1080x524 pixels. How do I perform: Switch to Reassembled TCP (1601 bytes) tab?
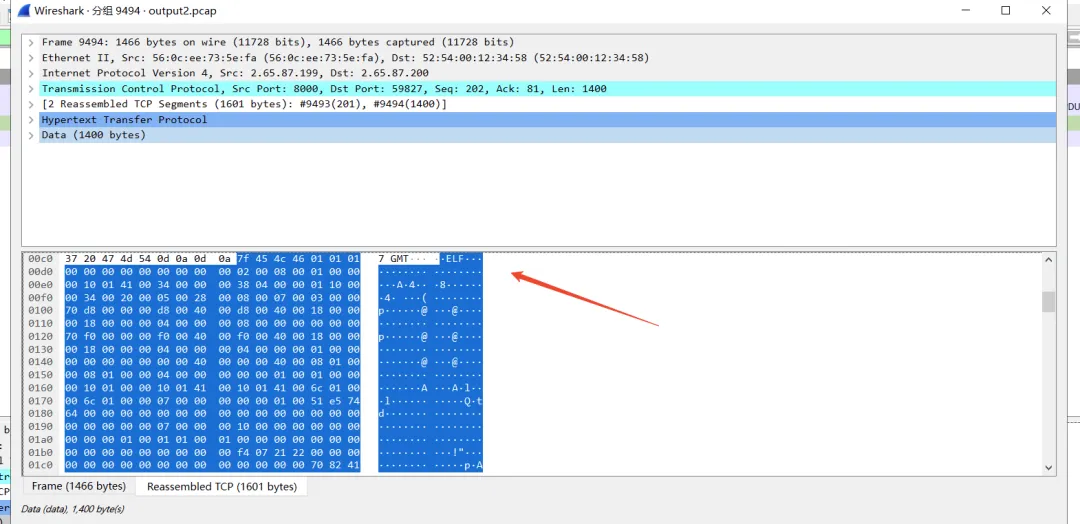click(x=222, y=487)
